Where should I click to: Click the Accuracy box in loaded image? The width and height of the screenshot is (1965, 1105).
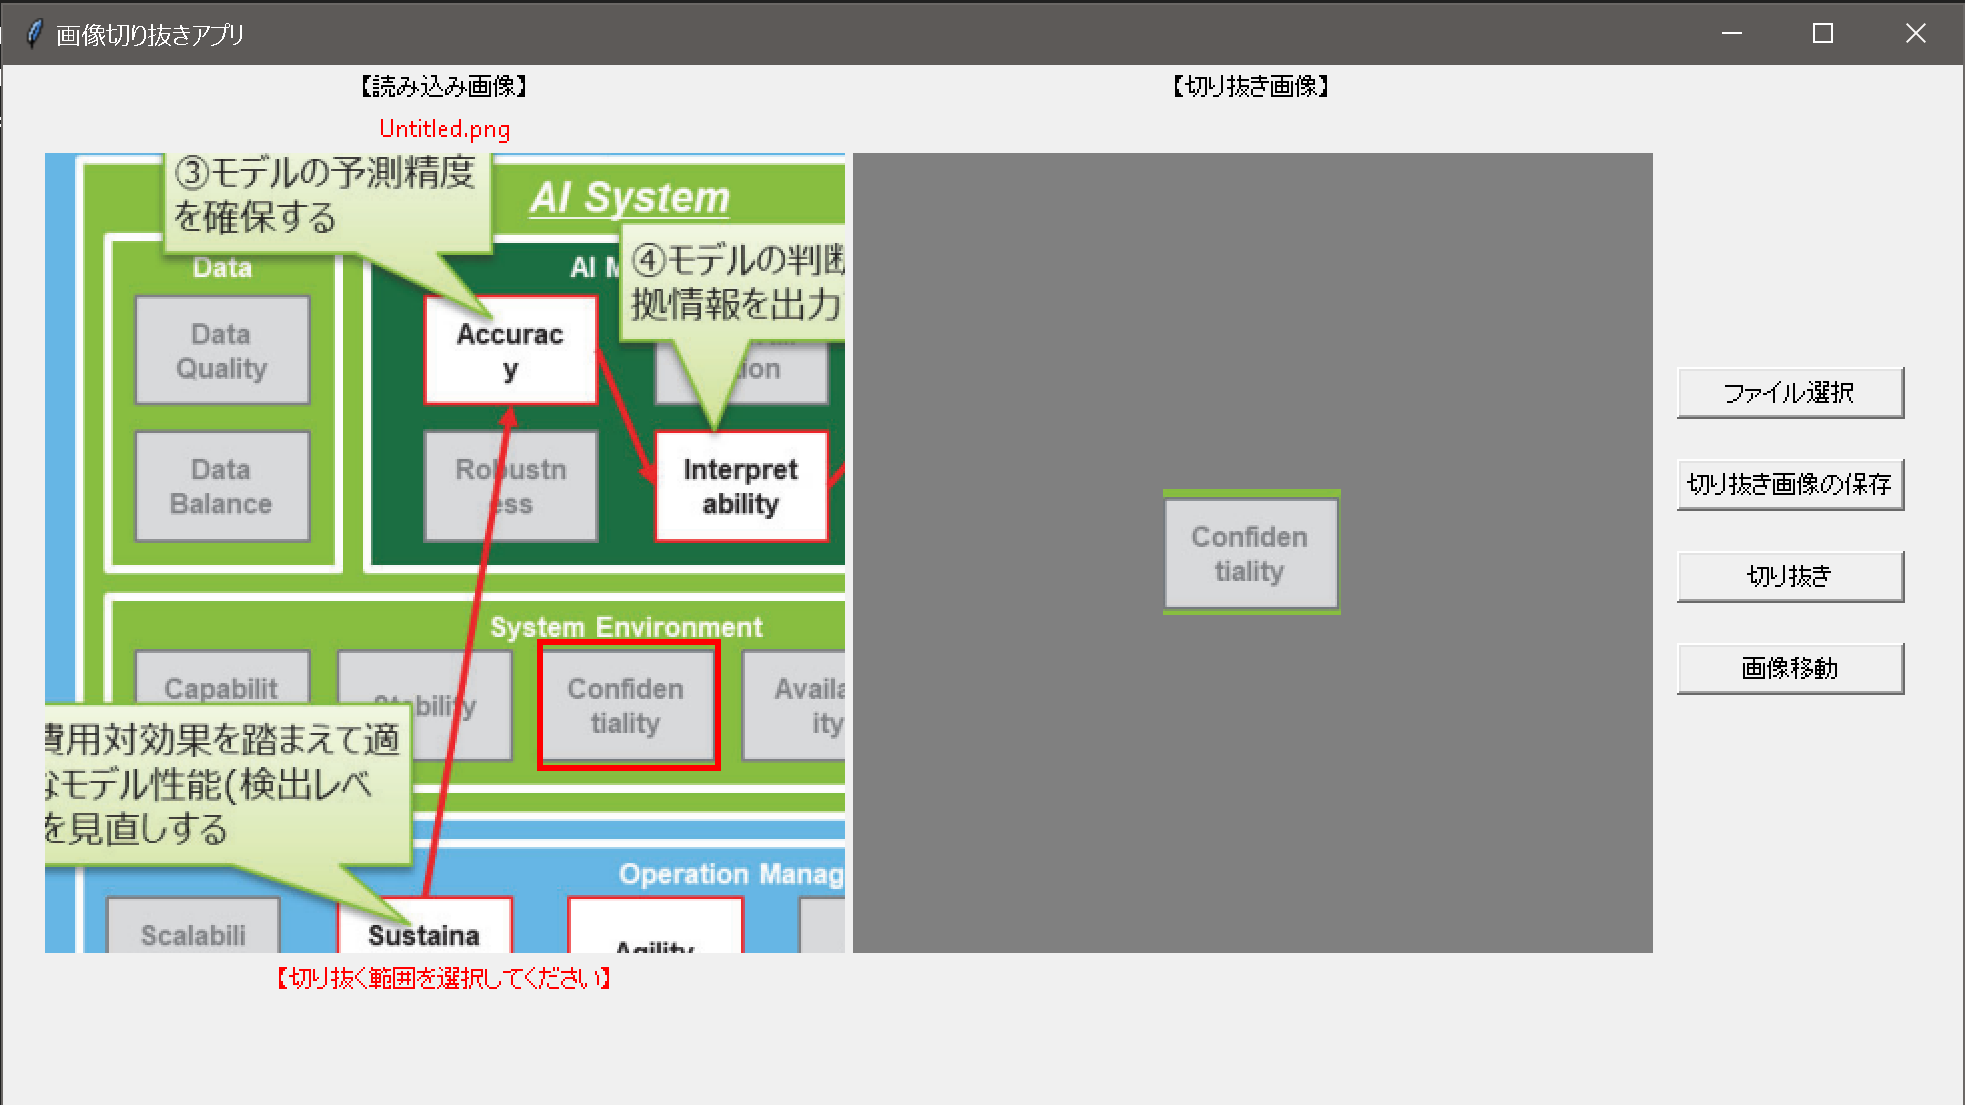pyautogui.click(x=510, y=350)
